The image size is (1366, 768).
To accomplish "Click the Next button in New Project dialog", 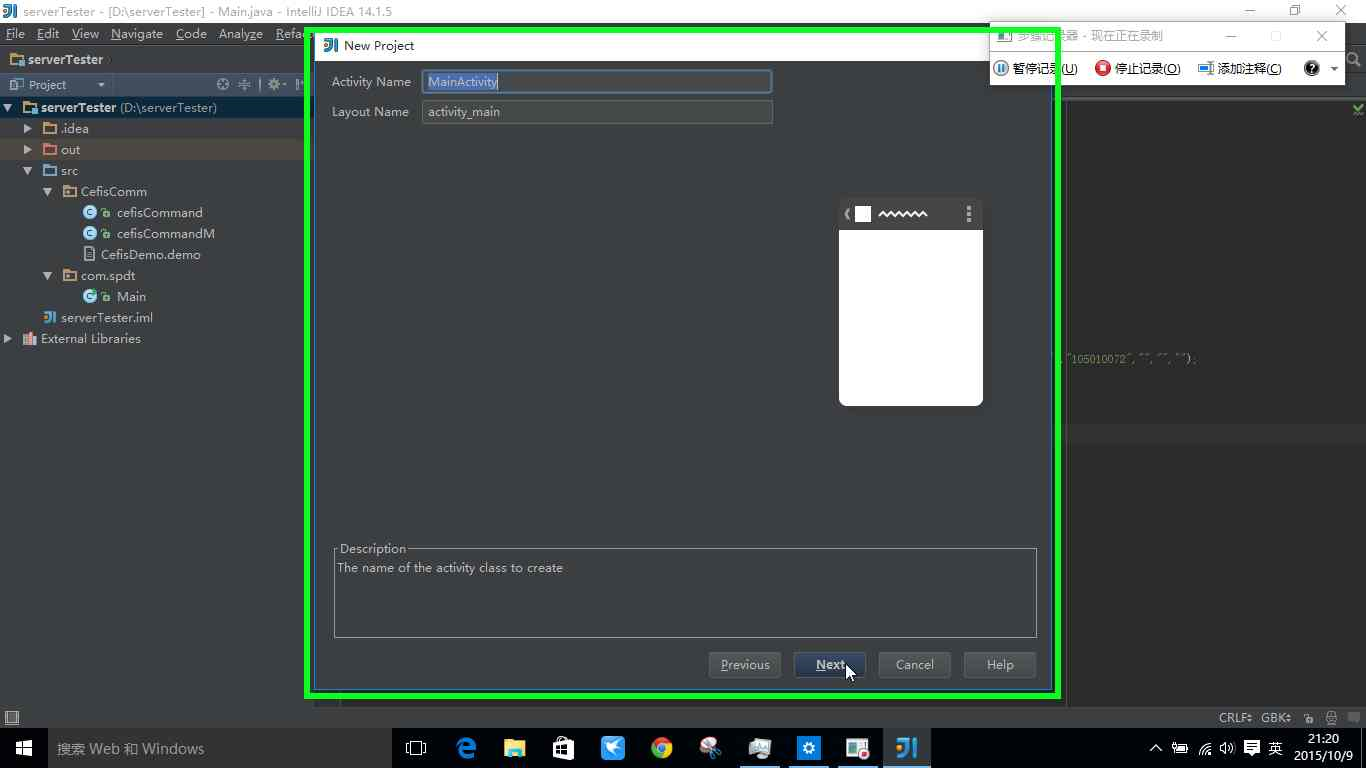I will click(x=830, y=665).
